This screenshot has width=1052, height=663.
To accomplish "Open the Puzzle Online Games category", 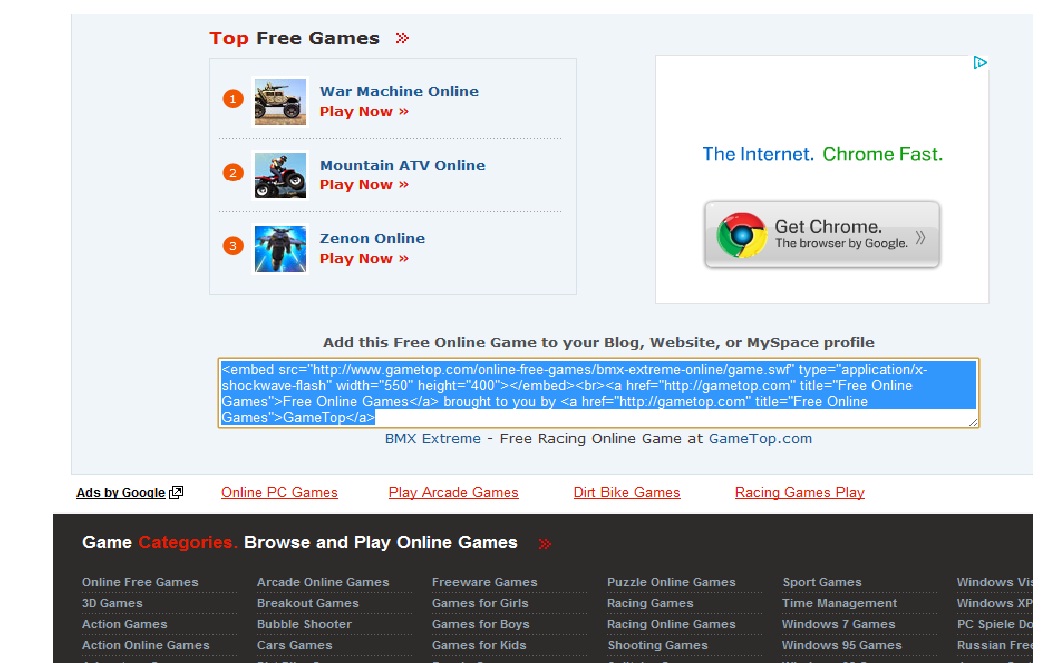I will (x=671, y=582).
